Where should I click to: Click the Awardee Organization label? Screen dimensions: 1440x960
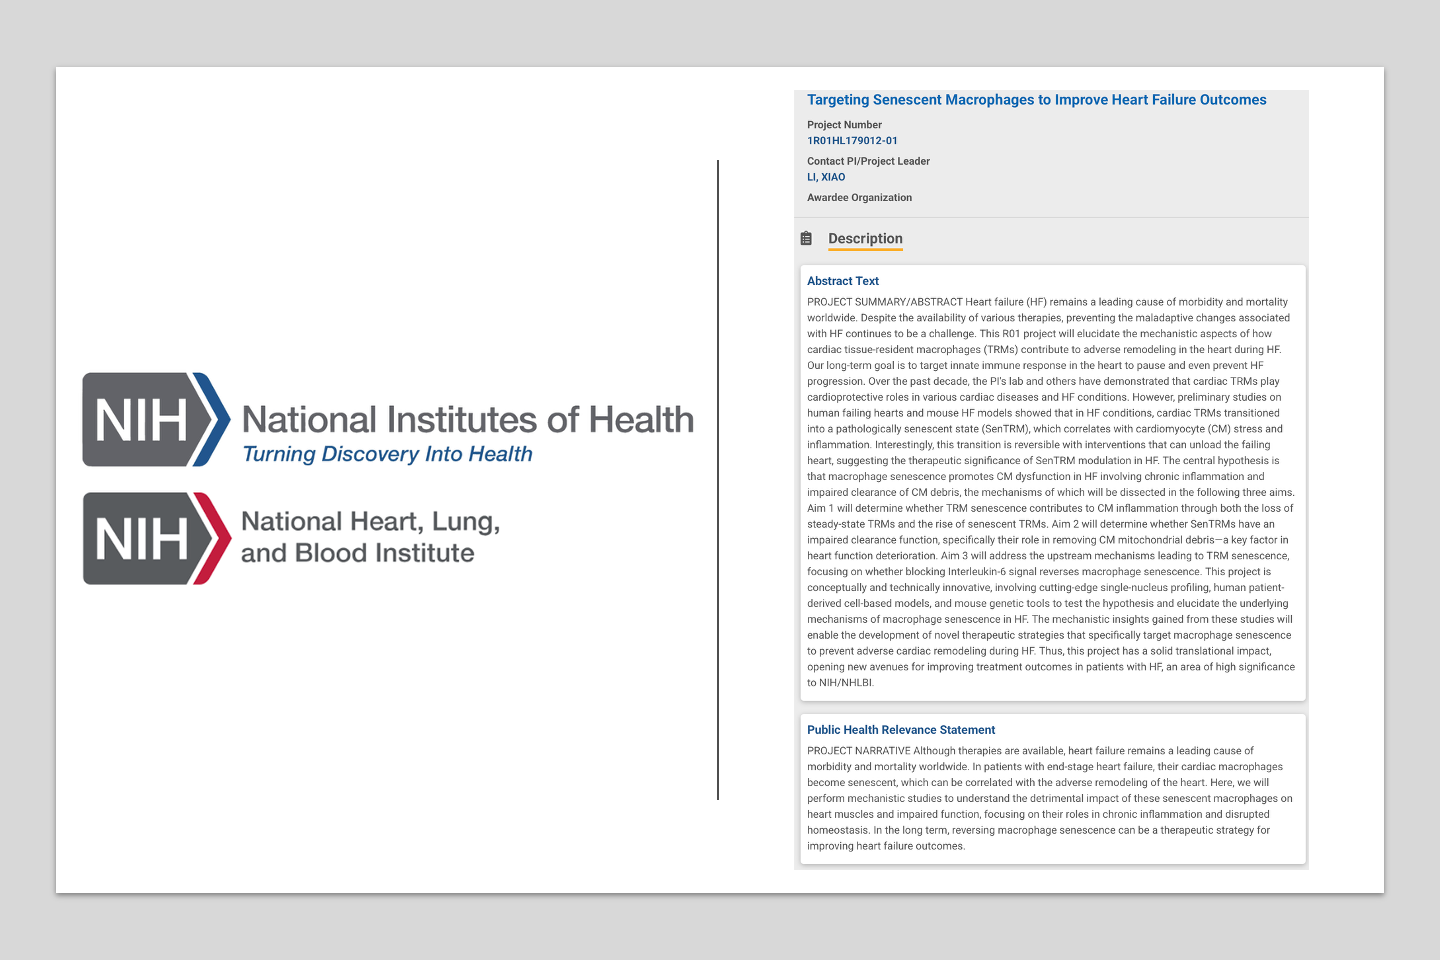pos(859,197)
